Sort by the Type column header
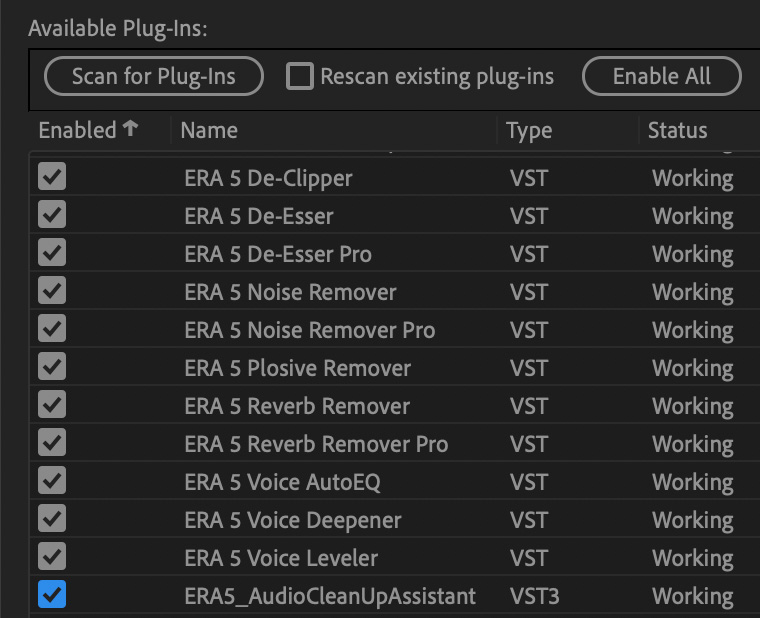 coord(529,131)
